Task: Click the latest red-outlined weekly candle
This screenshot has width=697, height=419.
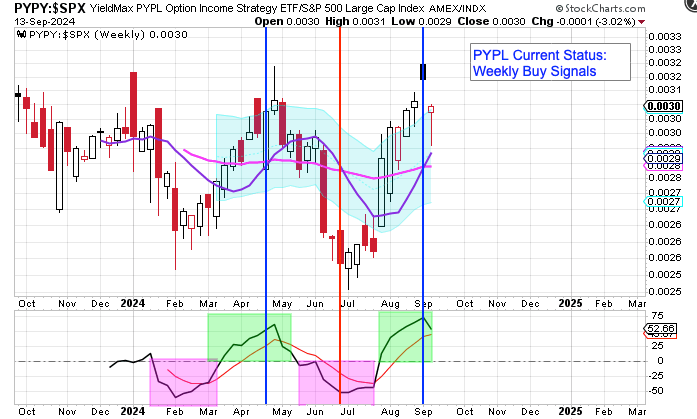Action: pos(431,108)
